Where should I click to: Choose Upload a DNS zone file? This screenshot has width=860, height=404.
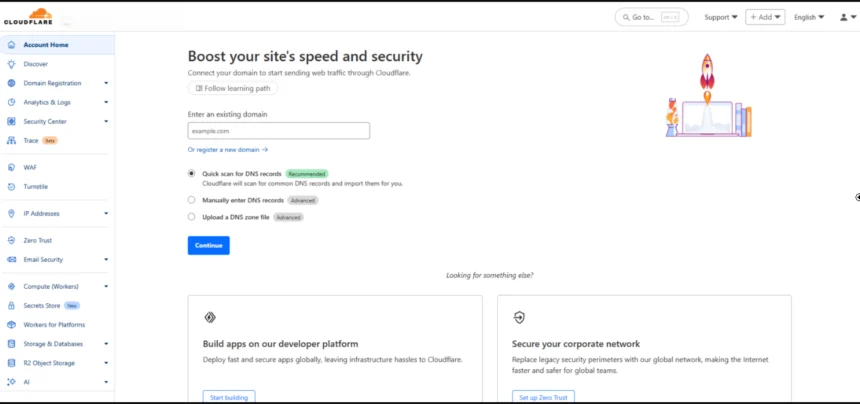pyautogui.click(x=191, y=217)
